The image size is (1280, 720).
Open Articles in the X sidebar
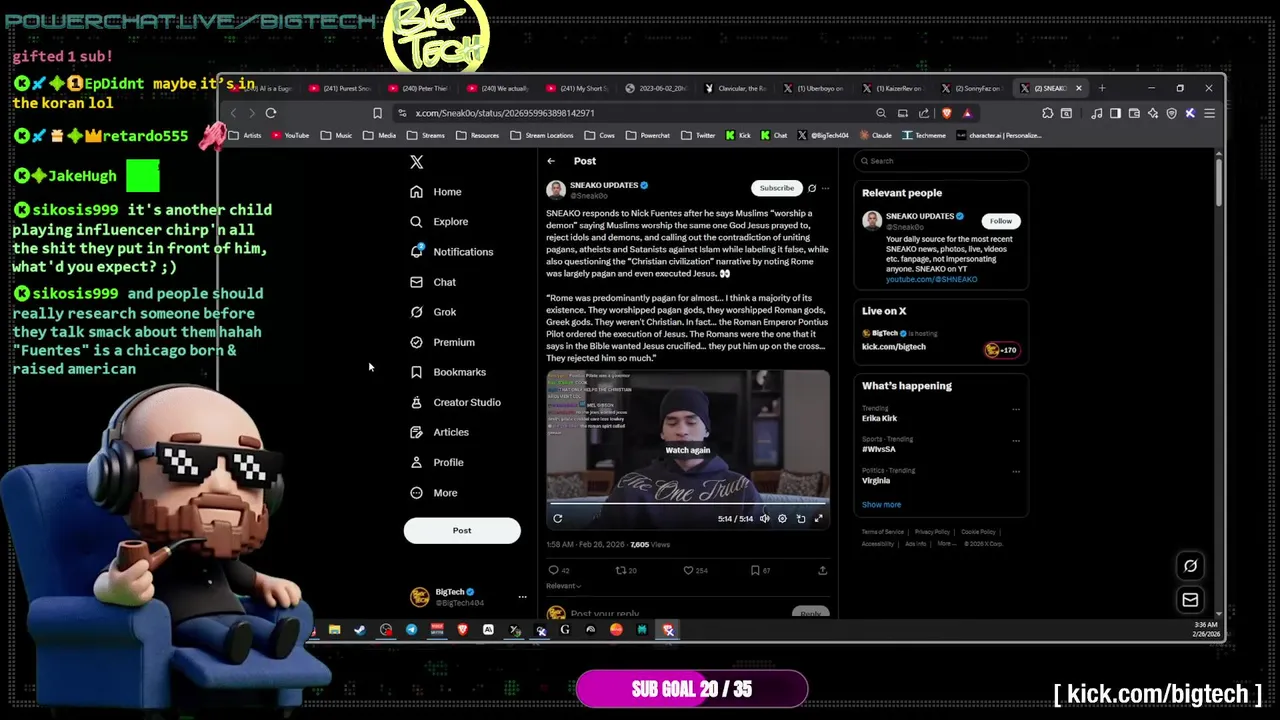tap(439, 432)
